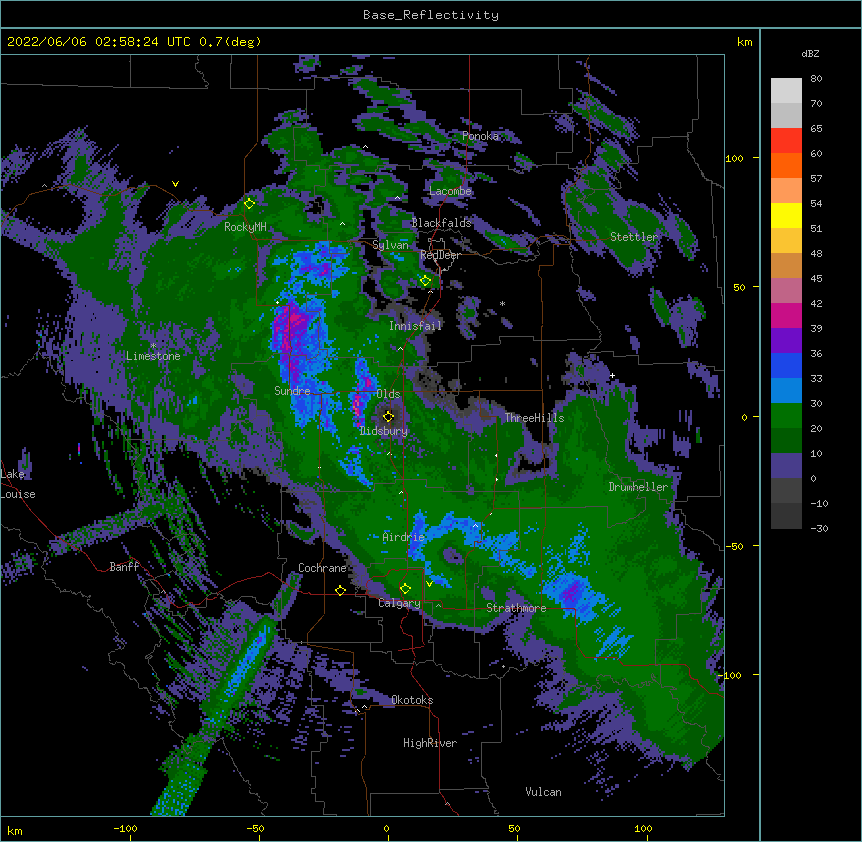Click the HighRiver label
Viewport: 862px width, 842px height.
430,743
